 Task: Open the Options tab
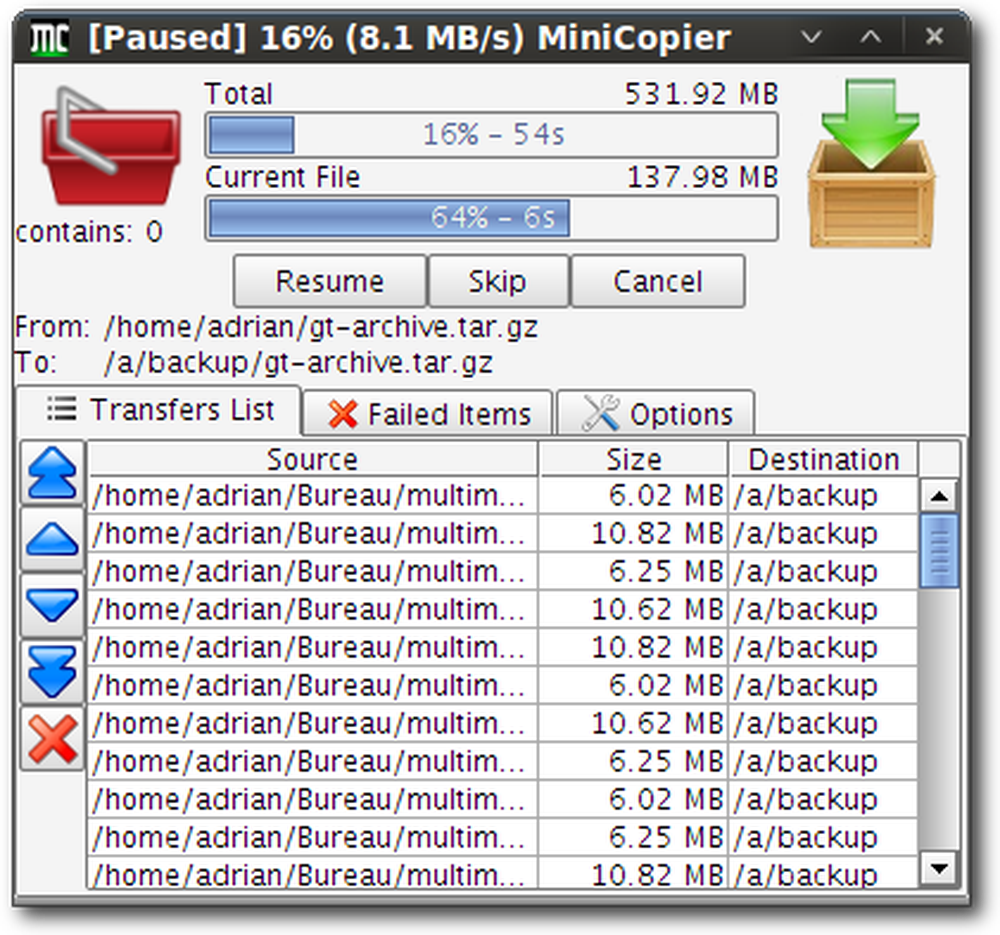(x=656, y=414)
